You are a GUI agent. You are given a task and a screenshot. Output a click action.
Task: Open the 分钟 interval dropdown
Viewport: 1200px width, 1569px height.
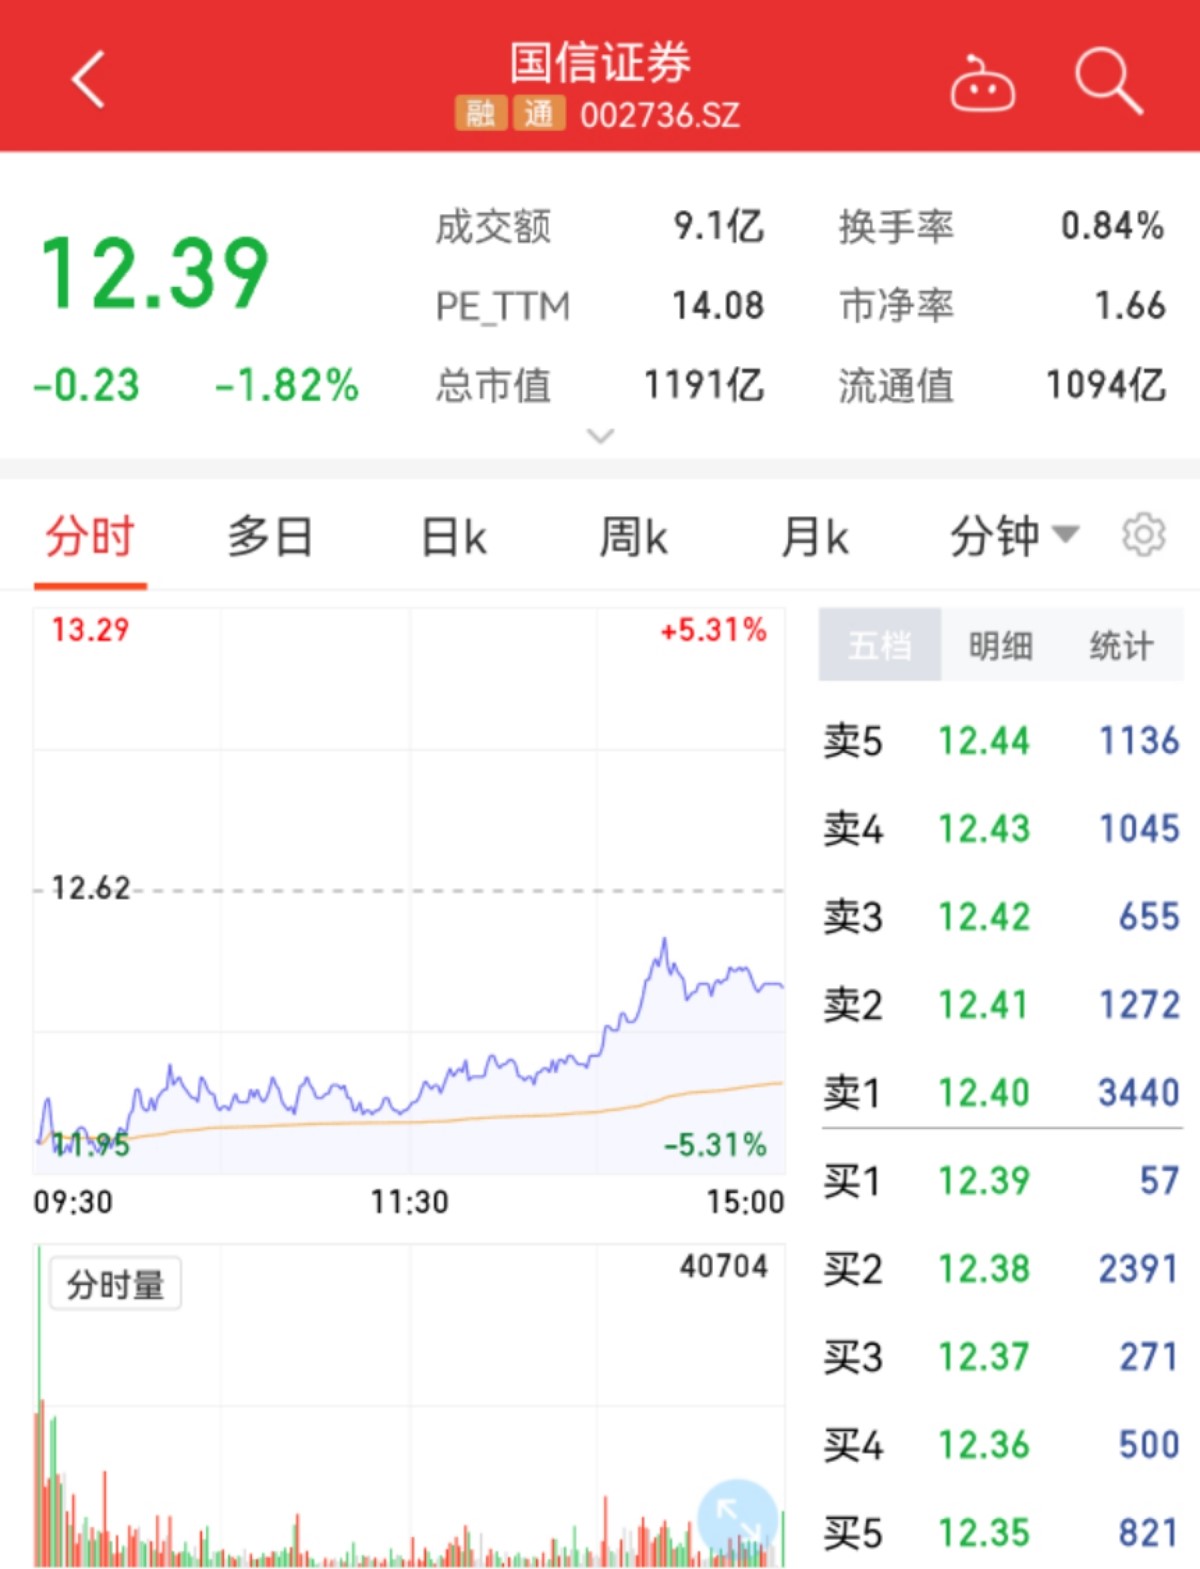click(x=1014, y=536)
